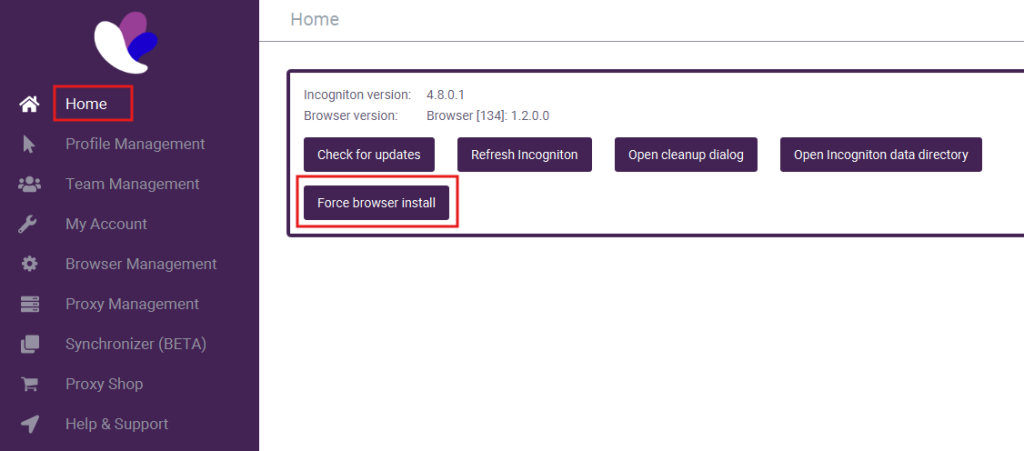Click the Profile Management cursor icon
This screenshot has width=1024, height=451.
30,144
